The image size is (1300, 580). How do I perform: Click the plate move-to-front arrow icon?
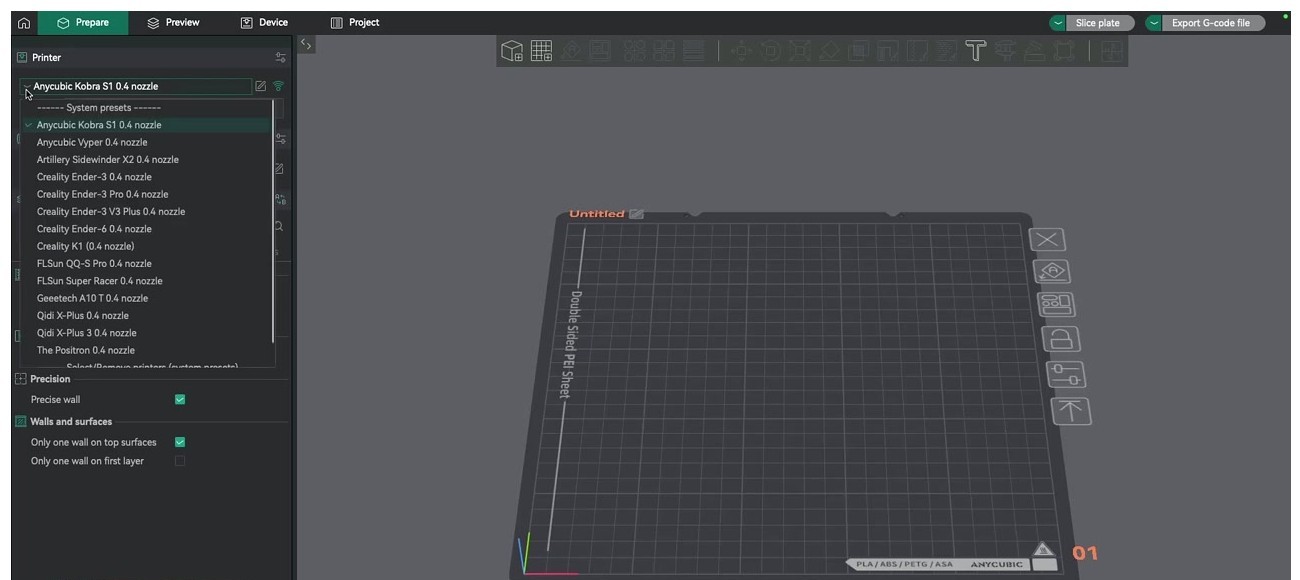point(1071,411)
